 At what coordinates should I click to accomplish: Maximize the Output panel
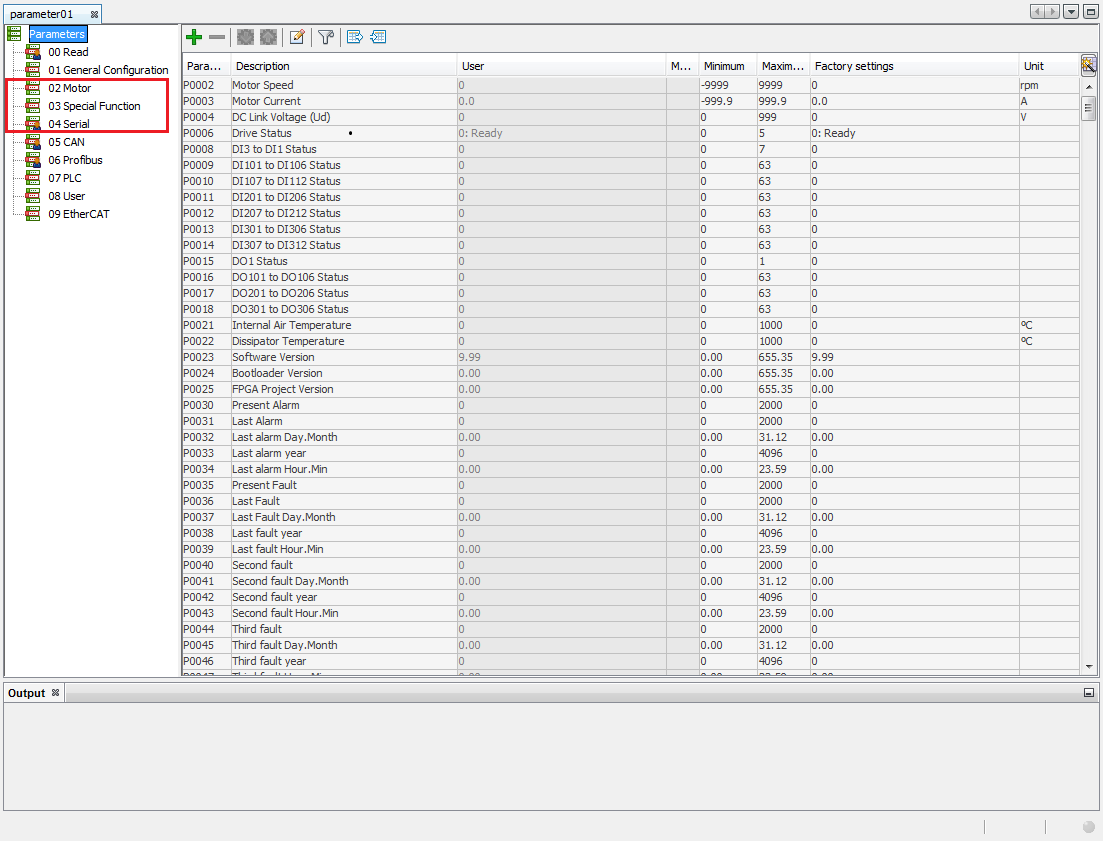pyautogui.click(x=1089, y=692)
